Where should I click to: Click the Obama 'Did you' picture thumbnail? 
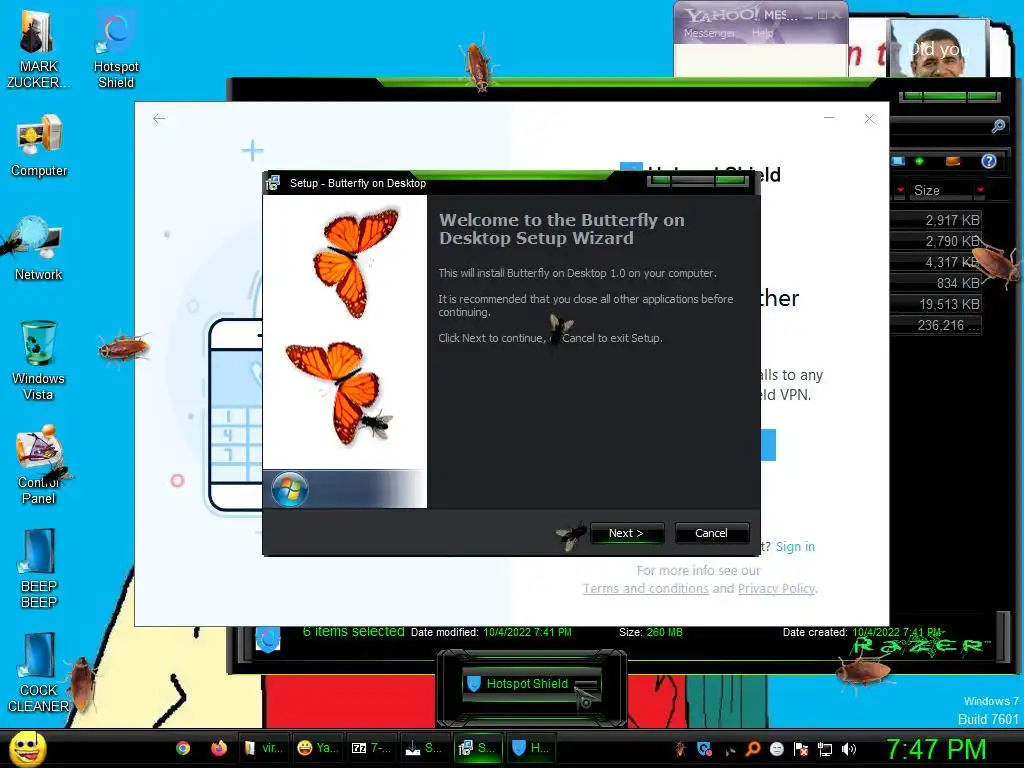[938, 50]
